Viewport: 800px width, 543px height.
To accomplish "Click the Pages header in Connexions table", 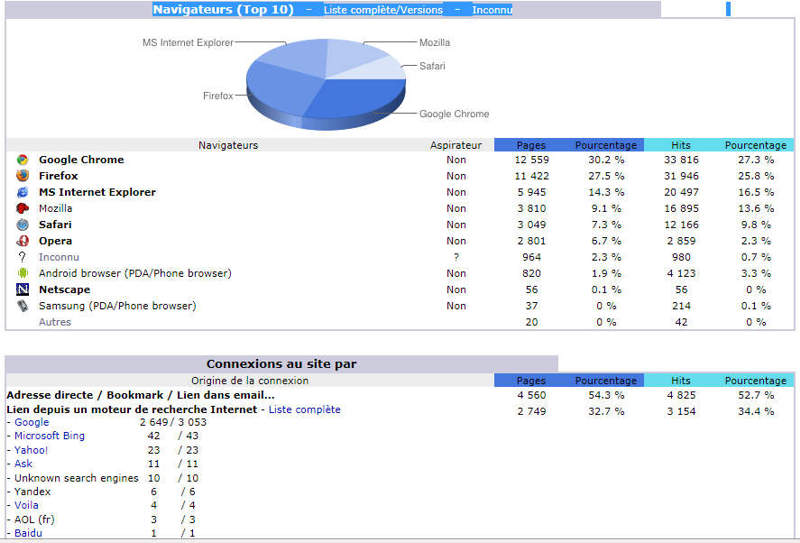I will (531, 381).
